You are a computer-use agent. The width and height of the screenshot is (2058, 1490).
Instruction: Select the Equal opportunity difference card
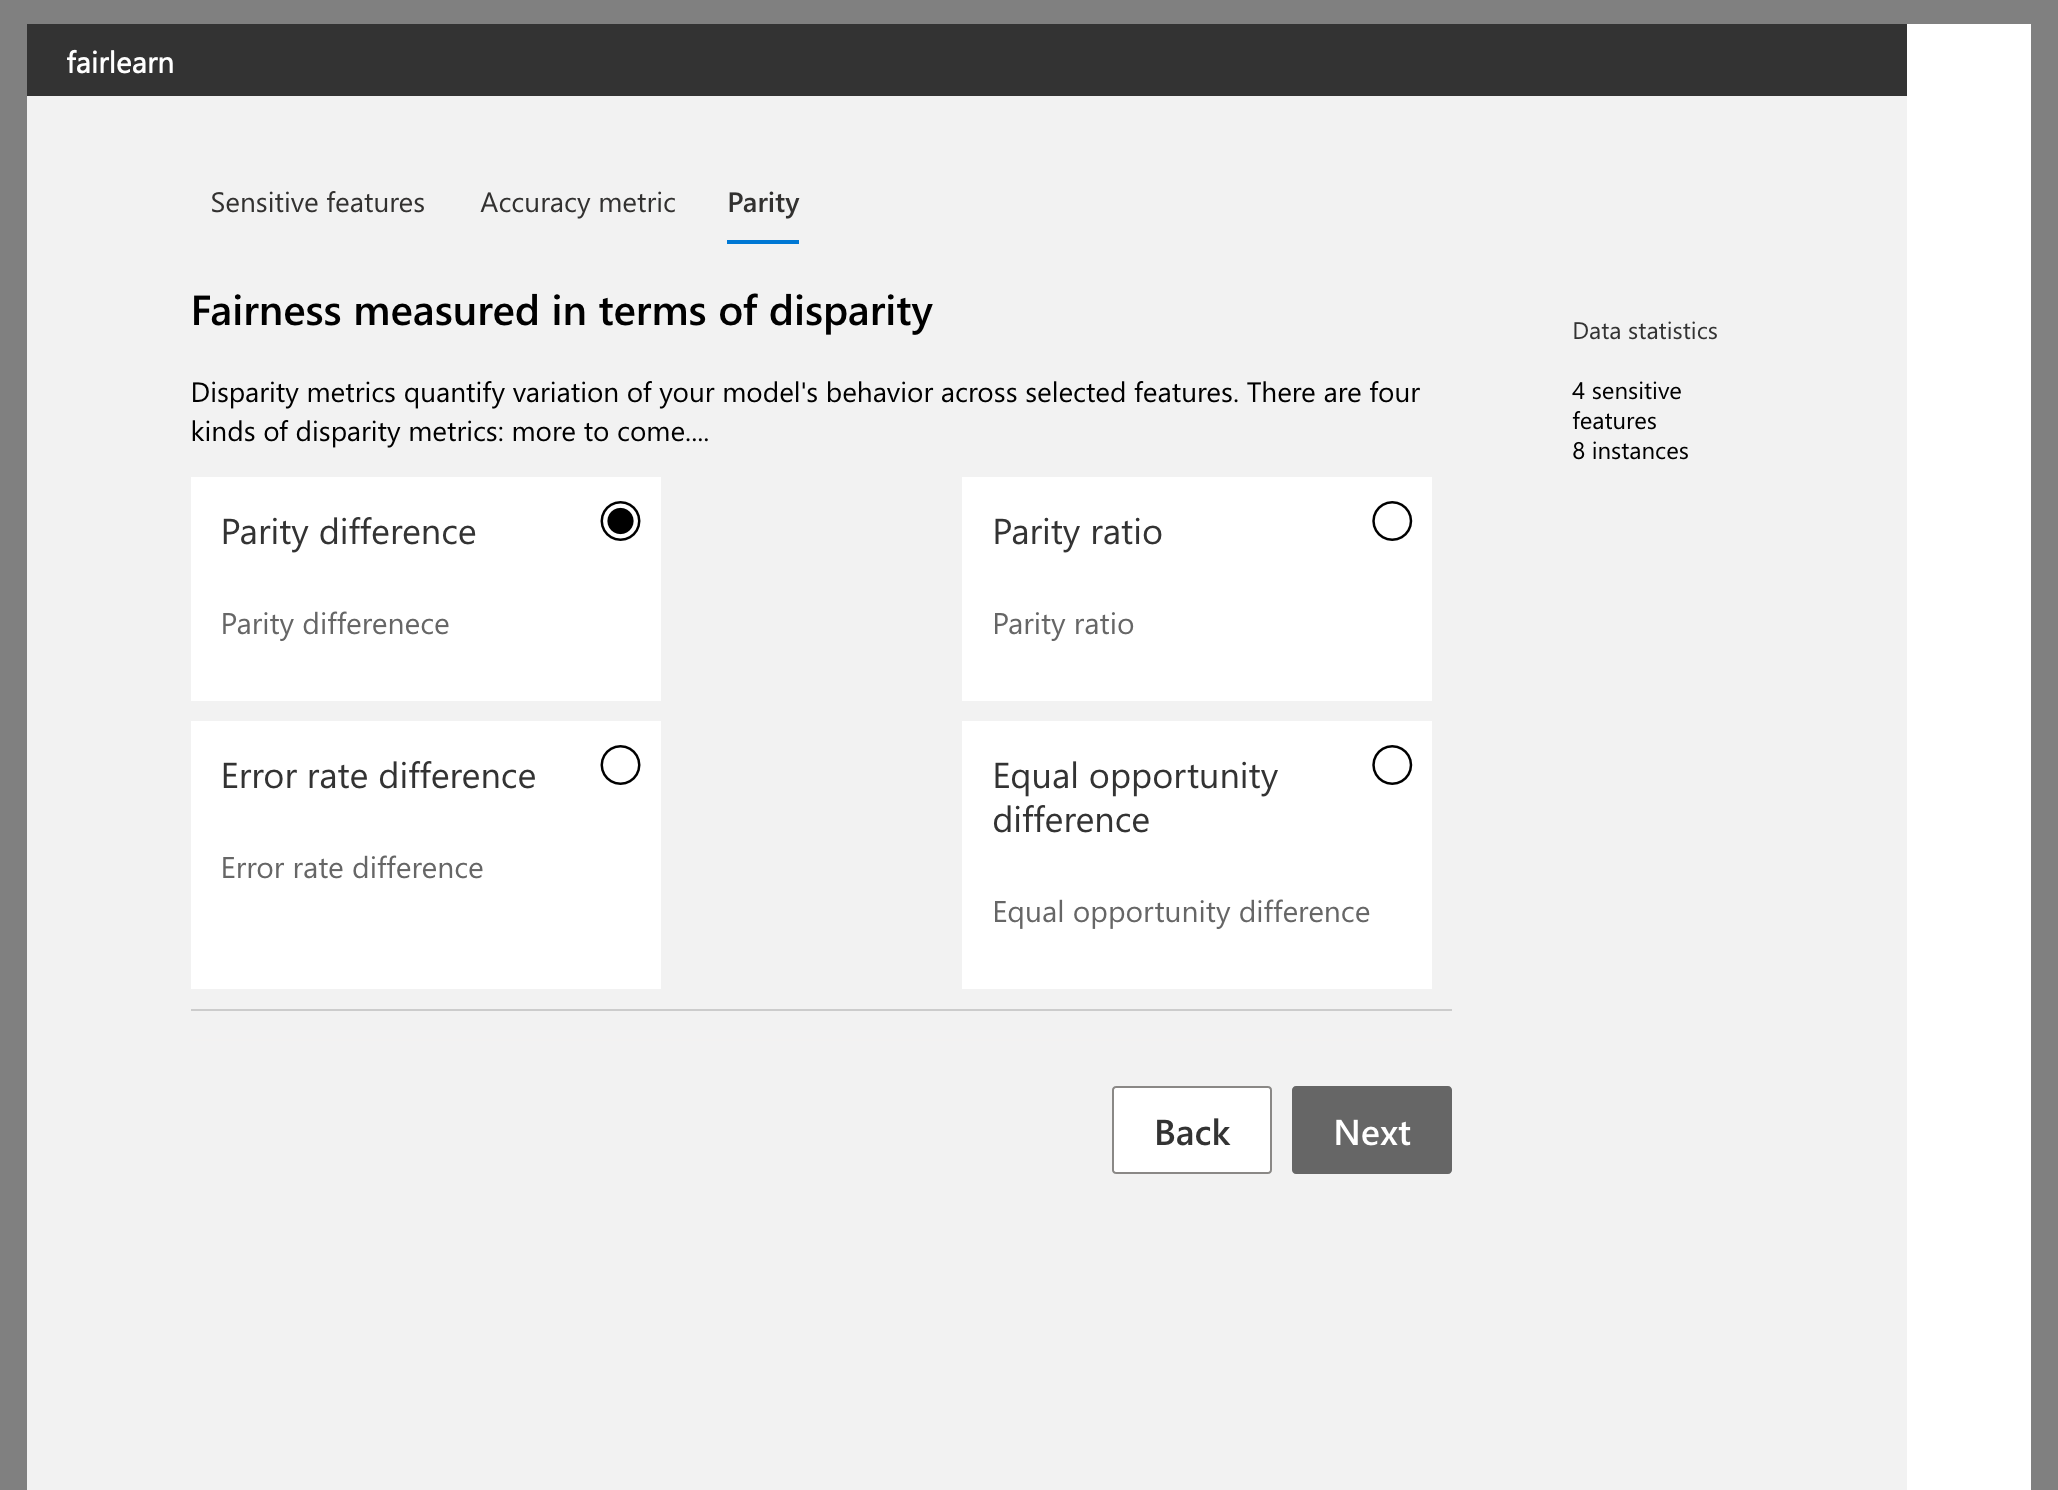(x=1196, y=855)
